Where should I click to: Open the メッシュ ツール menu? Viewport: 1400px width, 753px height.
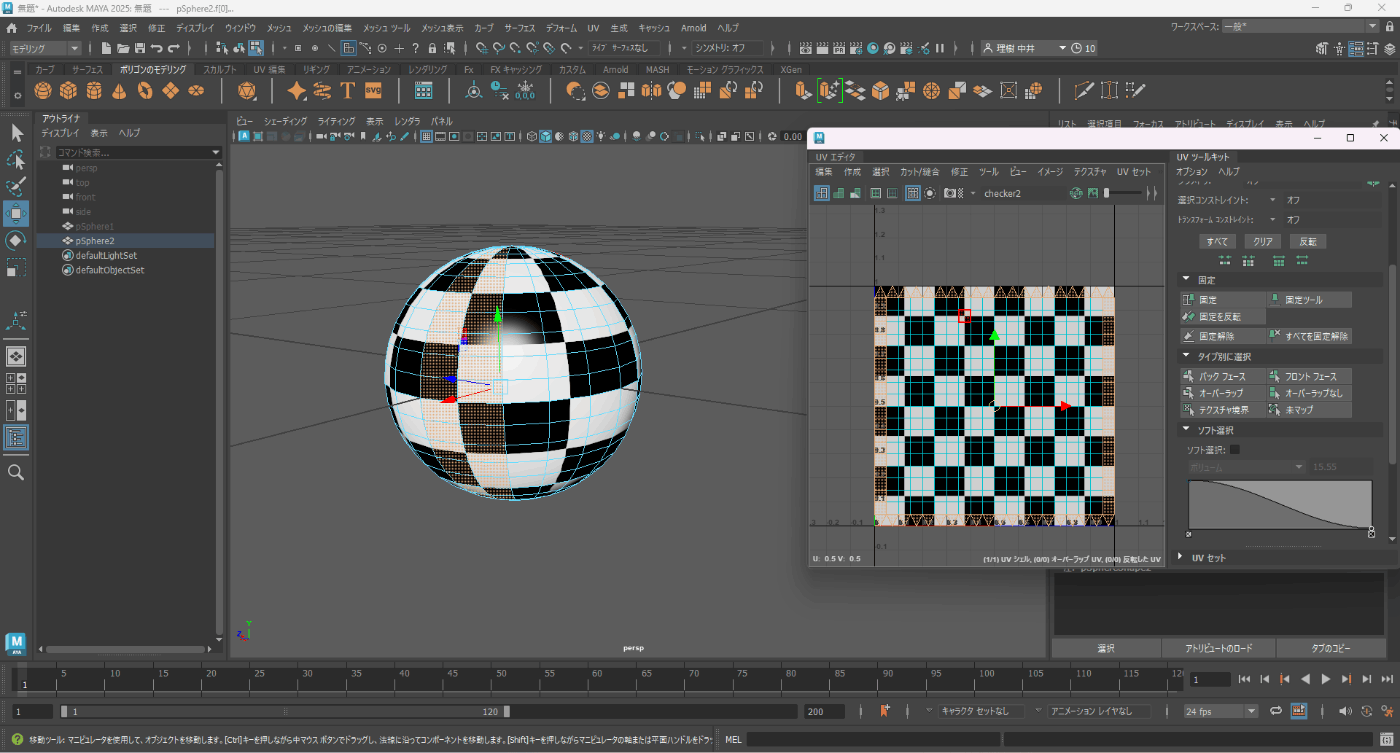point(385,28)
